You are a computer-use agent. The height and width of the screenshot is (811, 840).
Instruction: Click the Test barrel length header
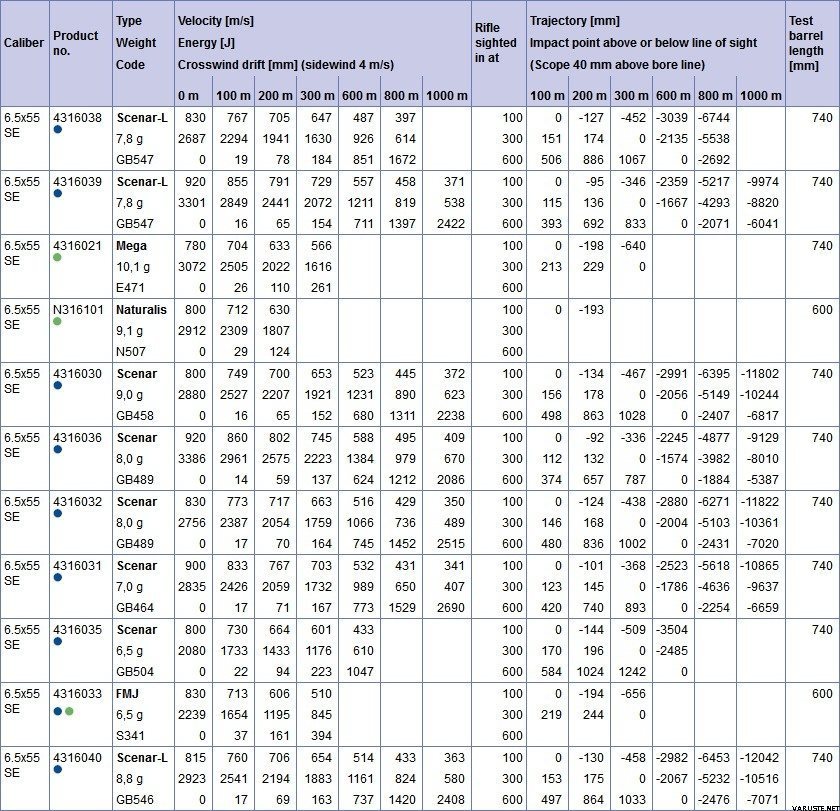(806, 43)
